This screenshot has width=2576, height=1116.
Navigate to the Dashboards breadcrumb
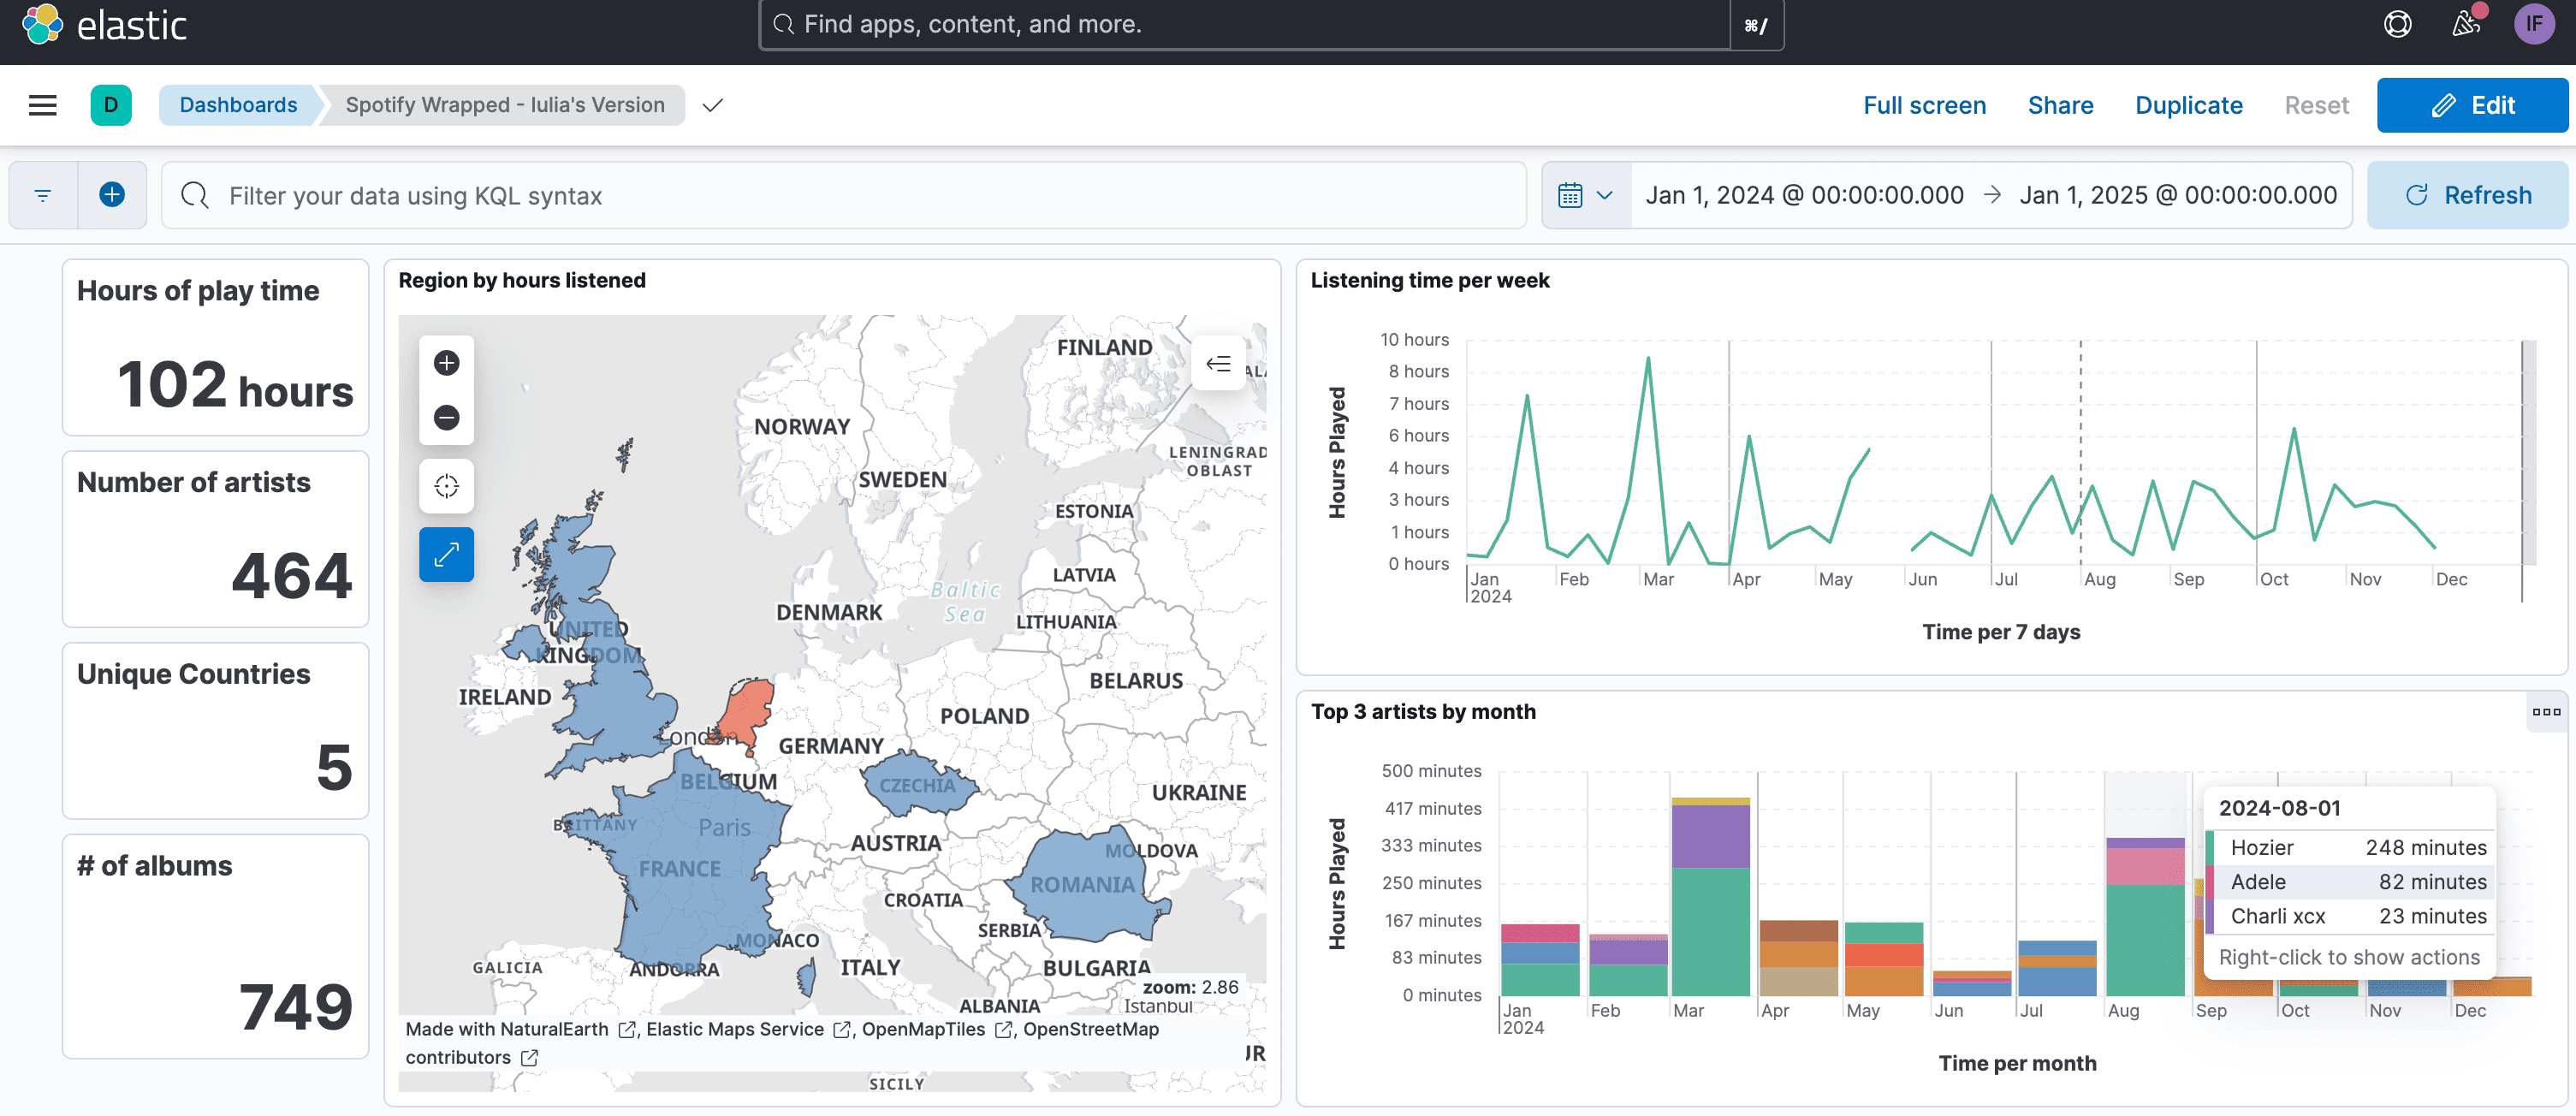coord(238,105)
